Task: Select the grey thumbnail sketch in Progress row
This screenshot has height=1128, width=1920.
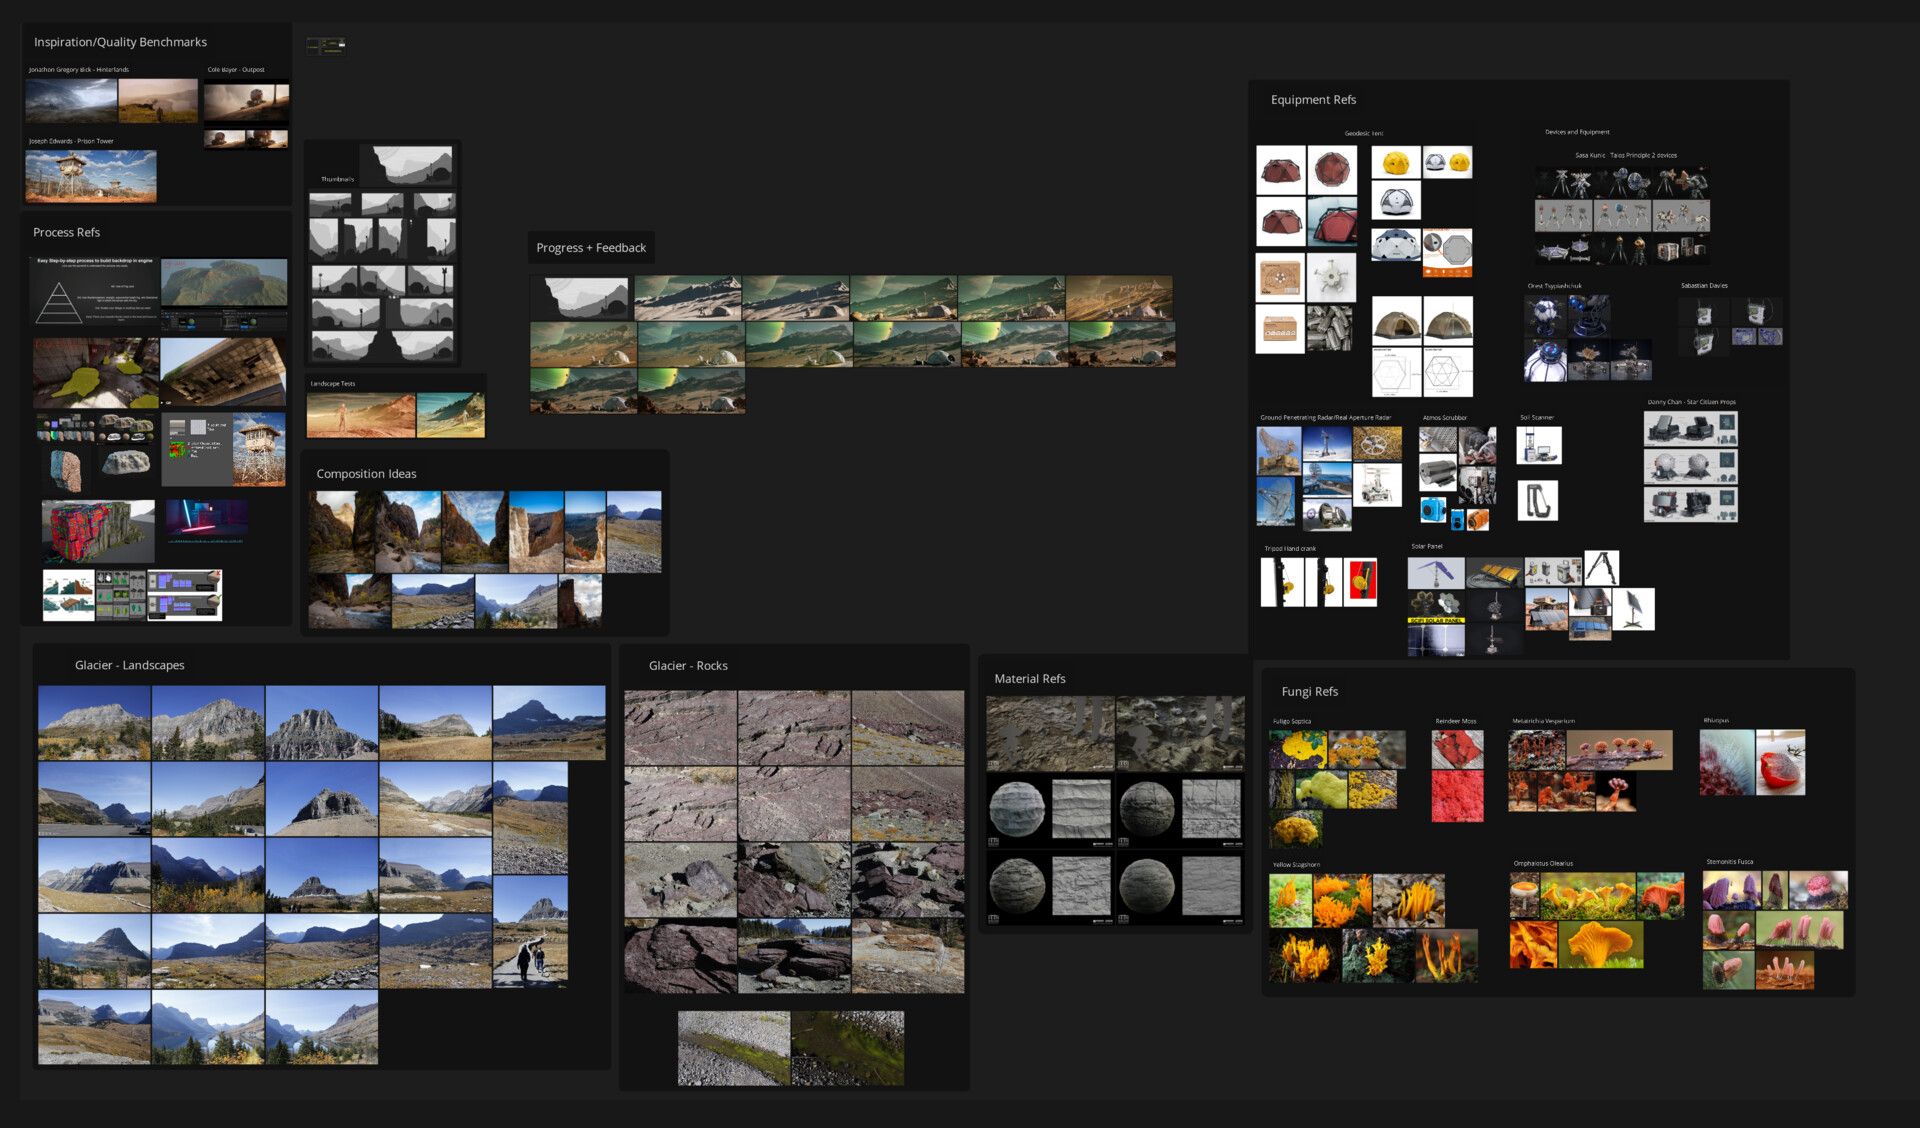Action: [582, 298]
